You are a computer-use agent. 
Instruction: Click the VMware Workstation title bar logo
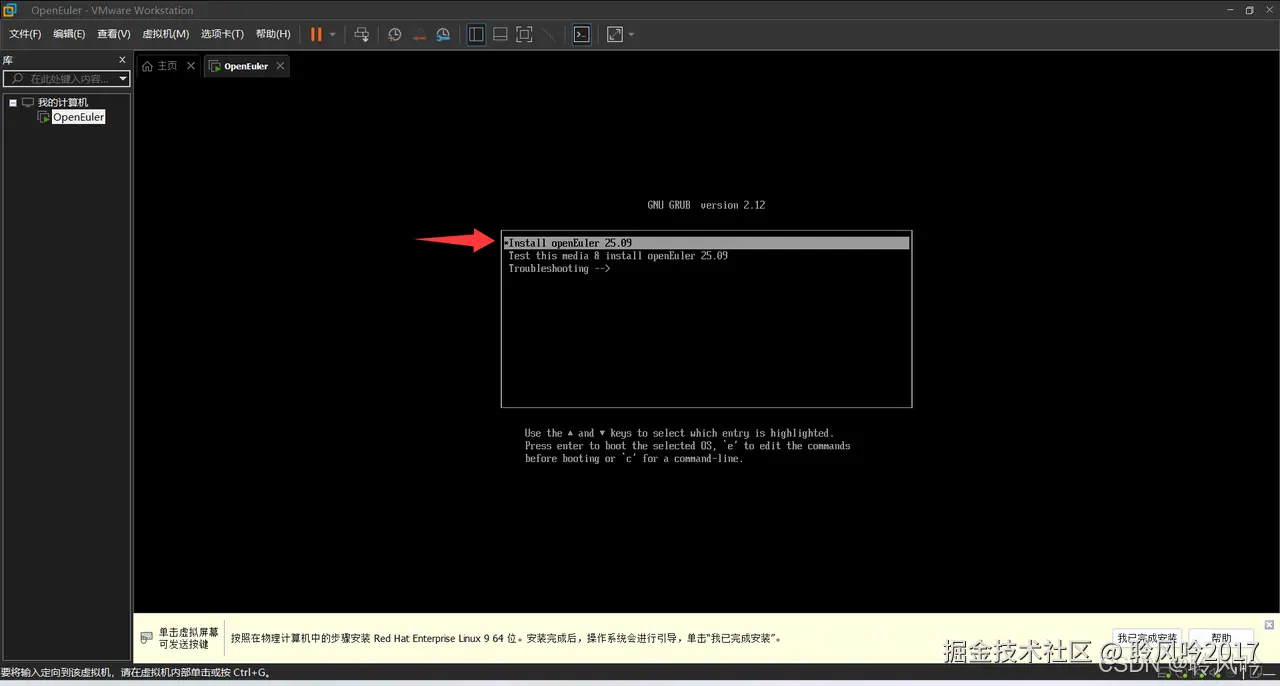[10, 10]
